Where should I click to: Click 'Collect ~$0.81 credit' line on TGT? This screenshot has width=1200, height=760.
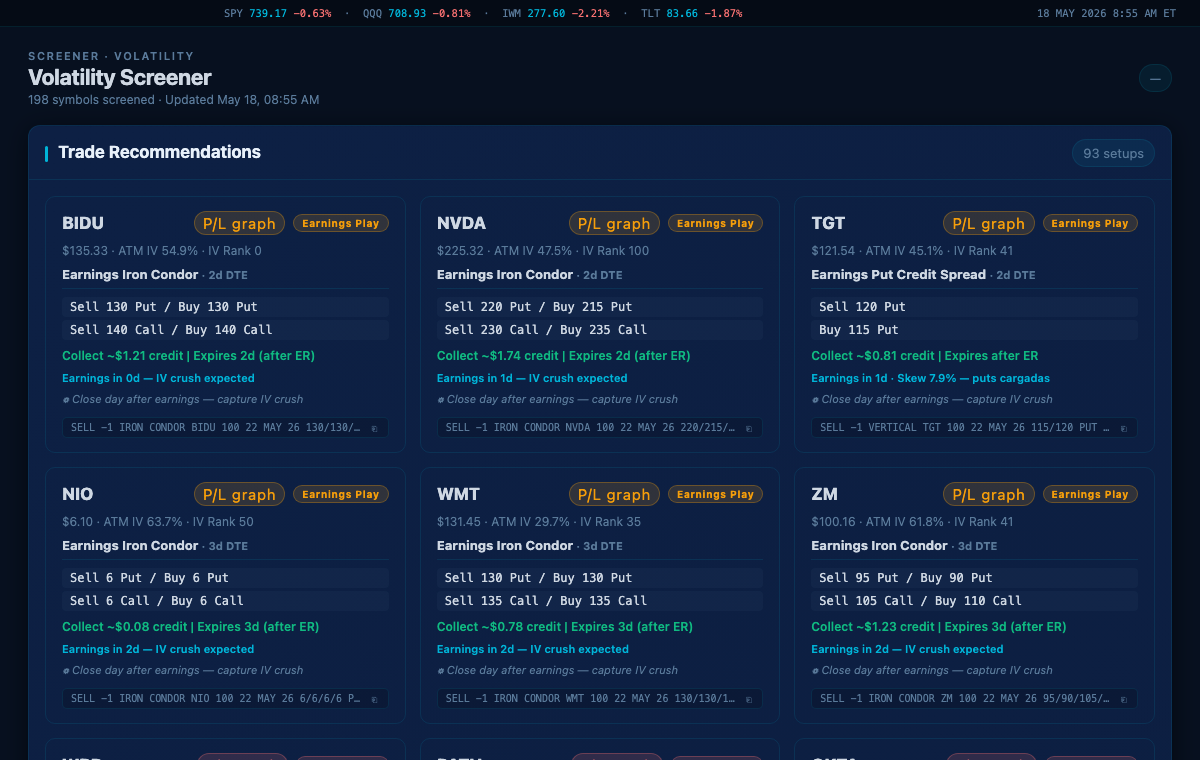[925, 356]
